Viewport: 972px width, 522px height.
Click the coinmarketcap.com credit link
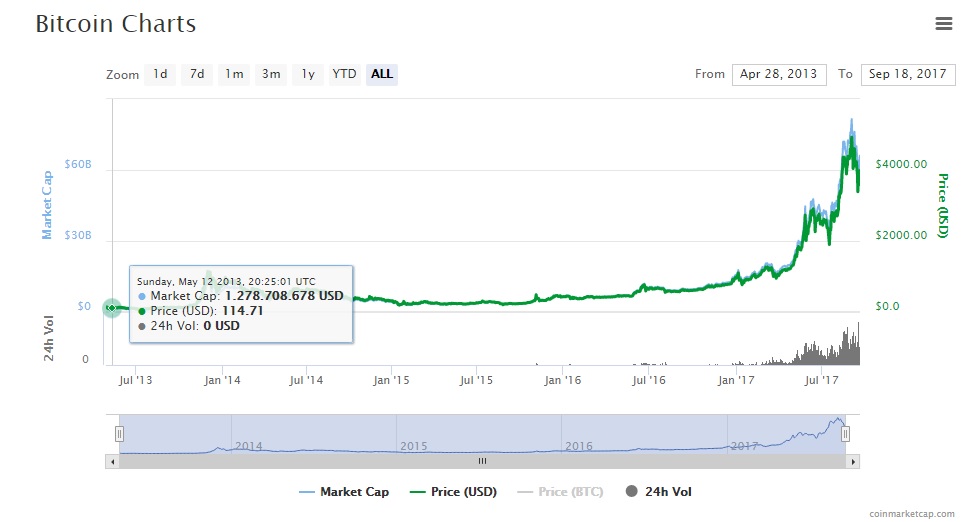point(912,513)
